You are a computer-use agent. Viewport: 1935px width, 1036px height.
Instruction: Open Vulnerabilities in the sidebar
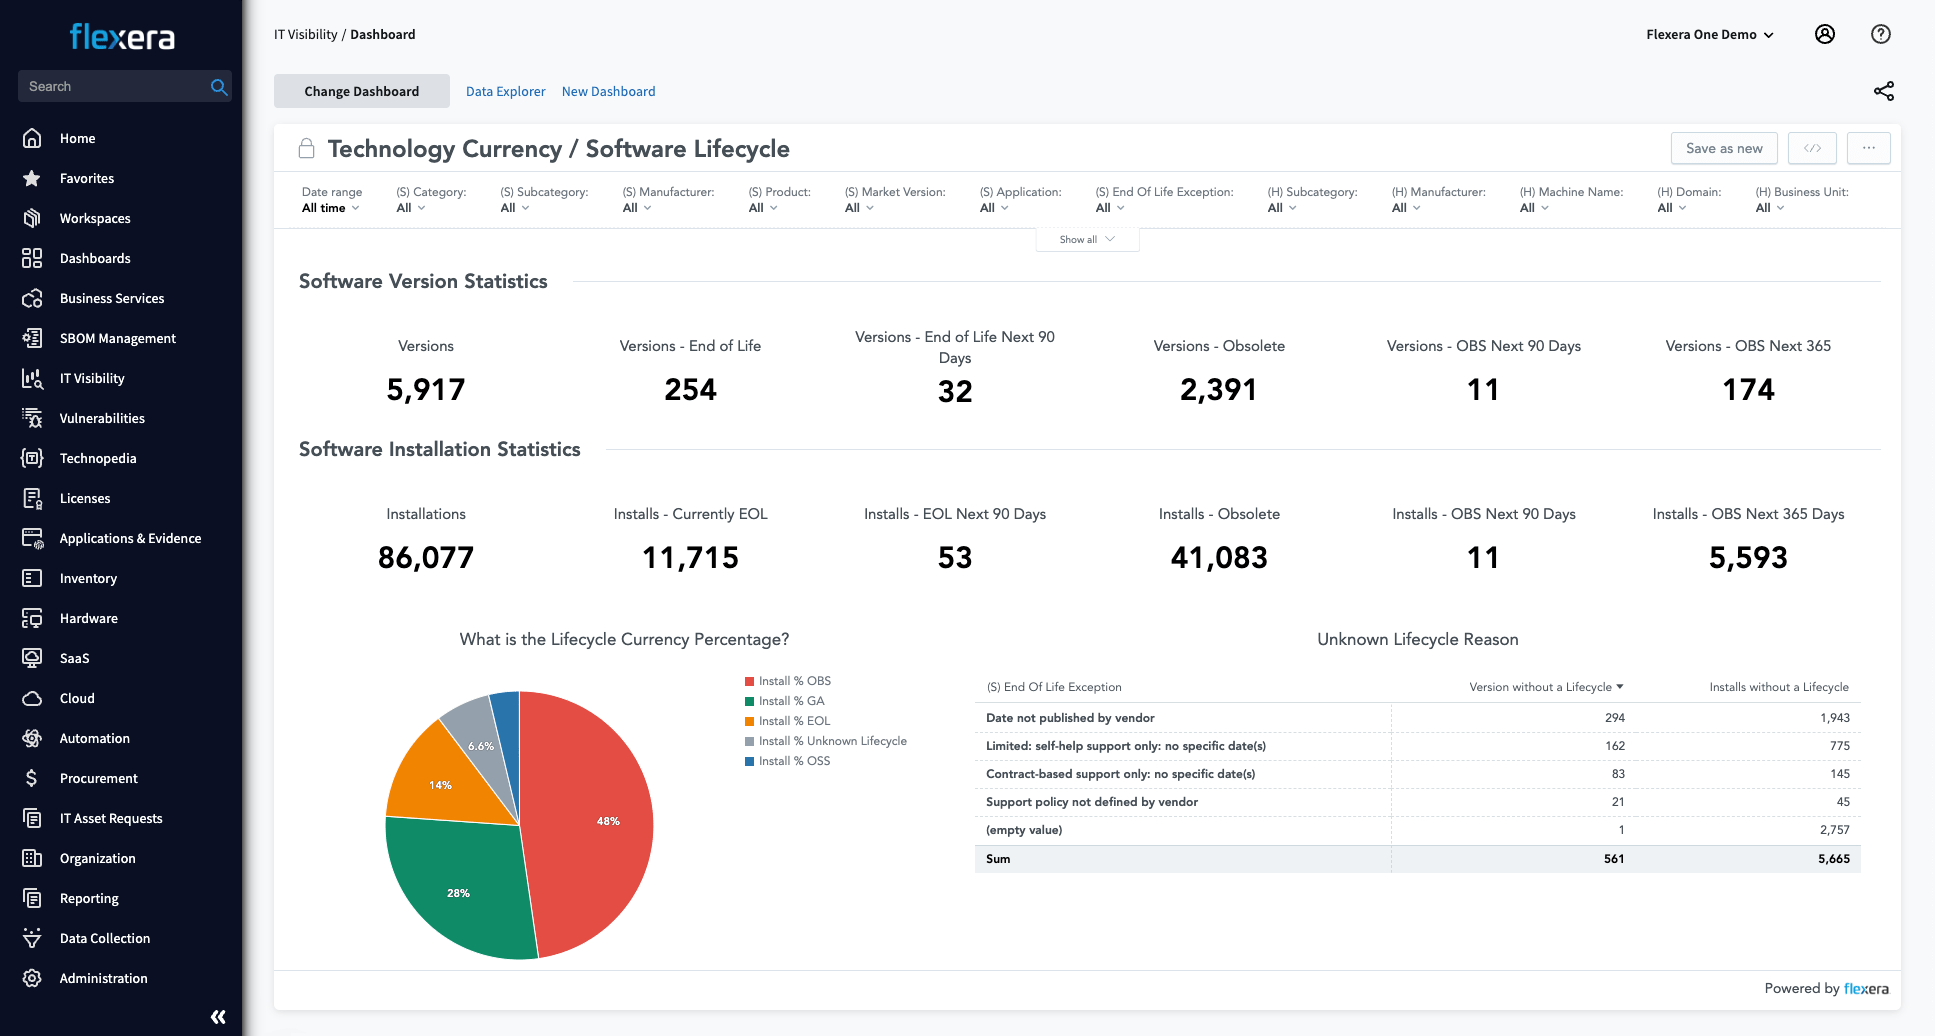click(x=102, y=418)
